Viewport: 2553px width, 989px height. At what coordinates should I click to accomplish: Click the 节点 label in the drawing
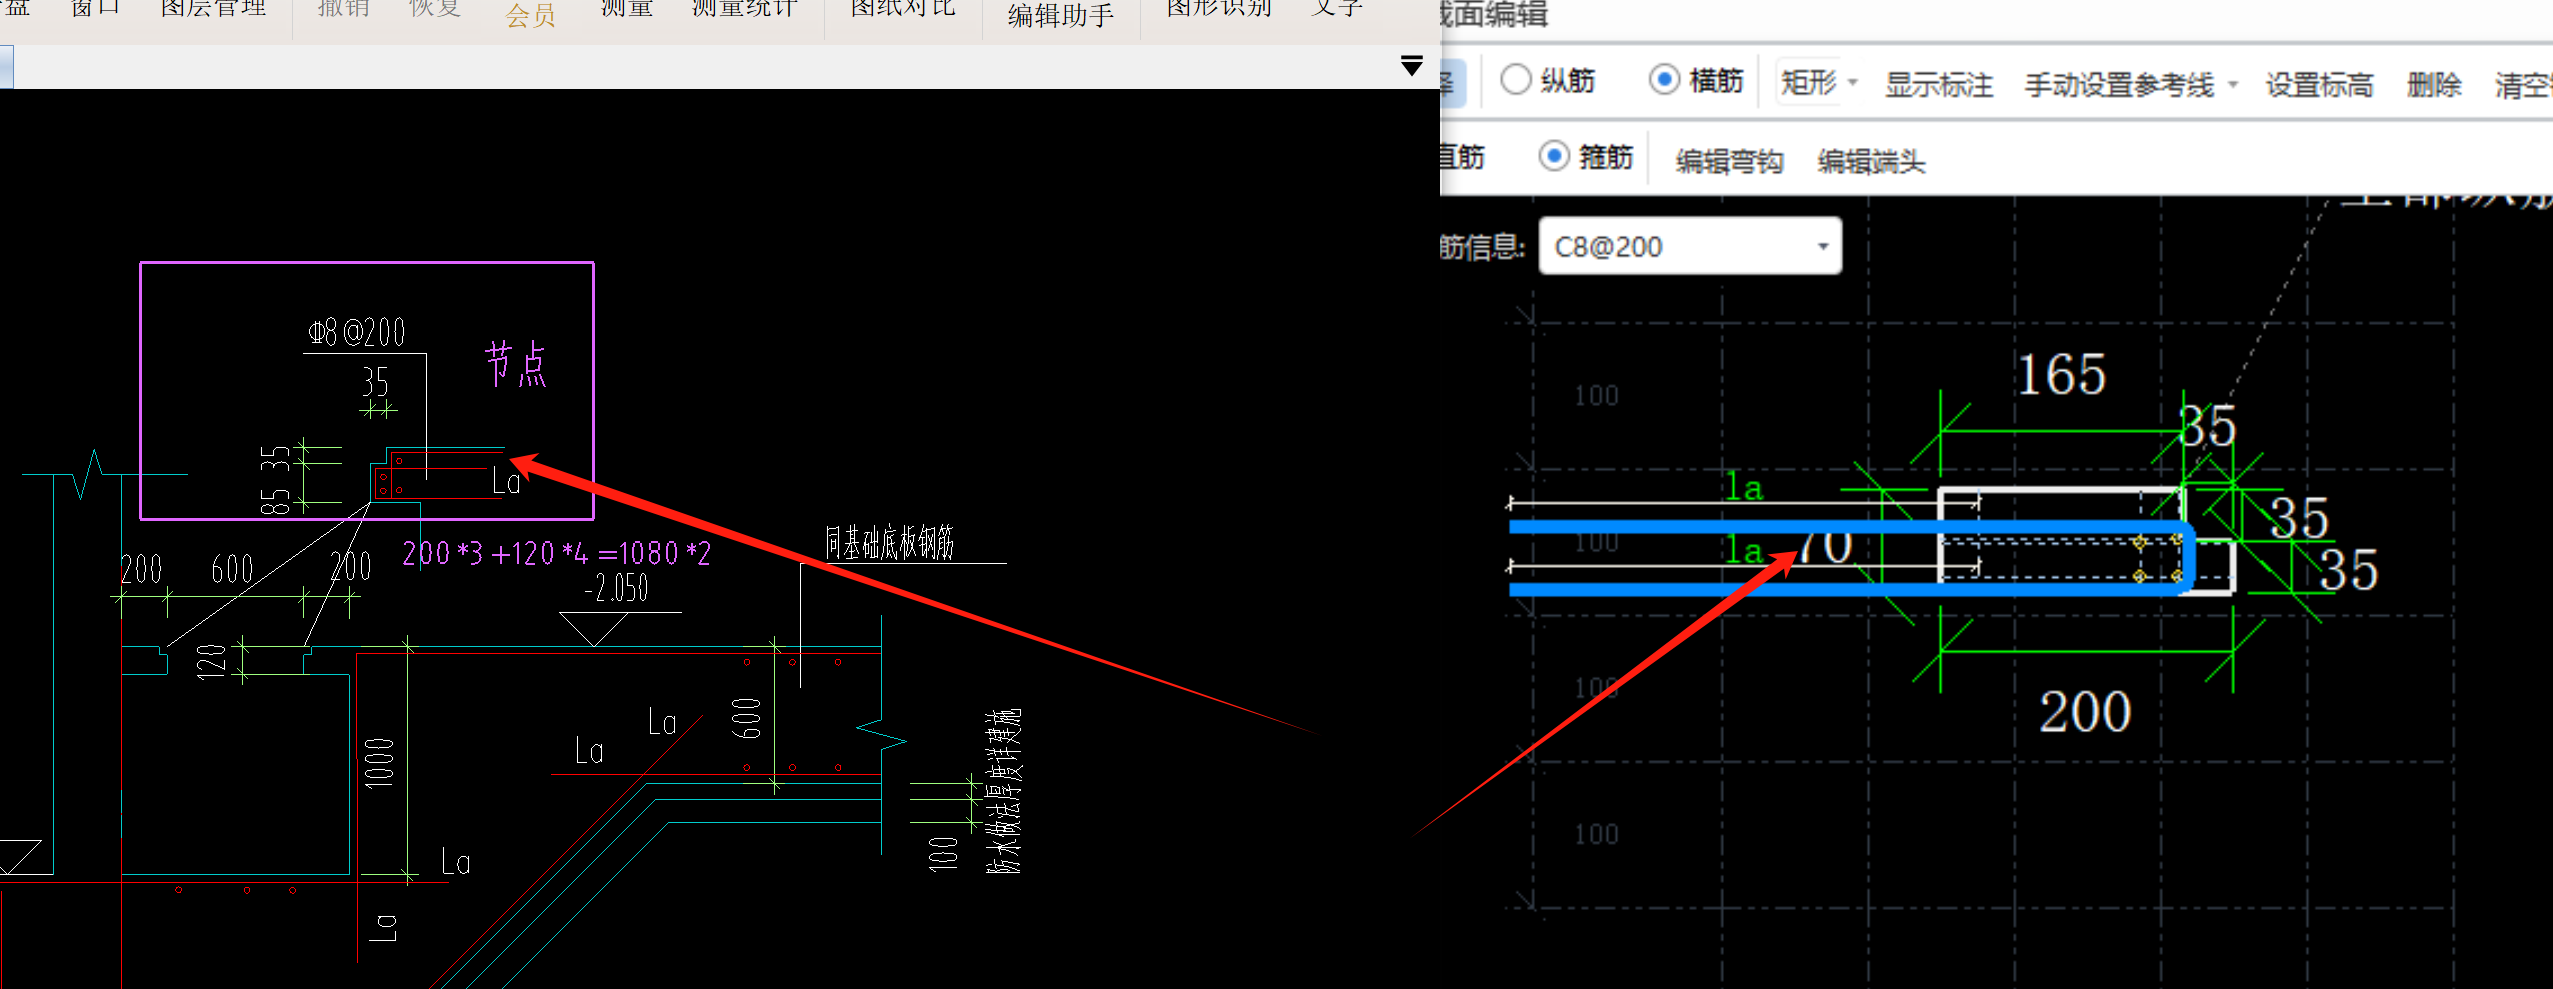516,363
